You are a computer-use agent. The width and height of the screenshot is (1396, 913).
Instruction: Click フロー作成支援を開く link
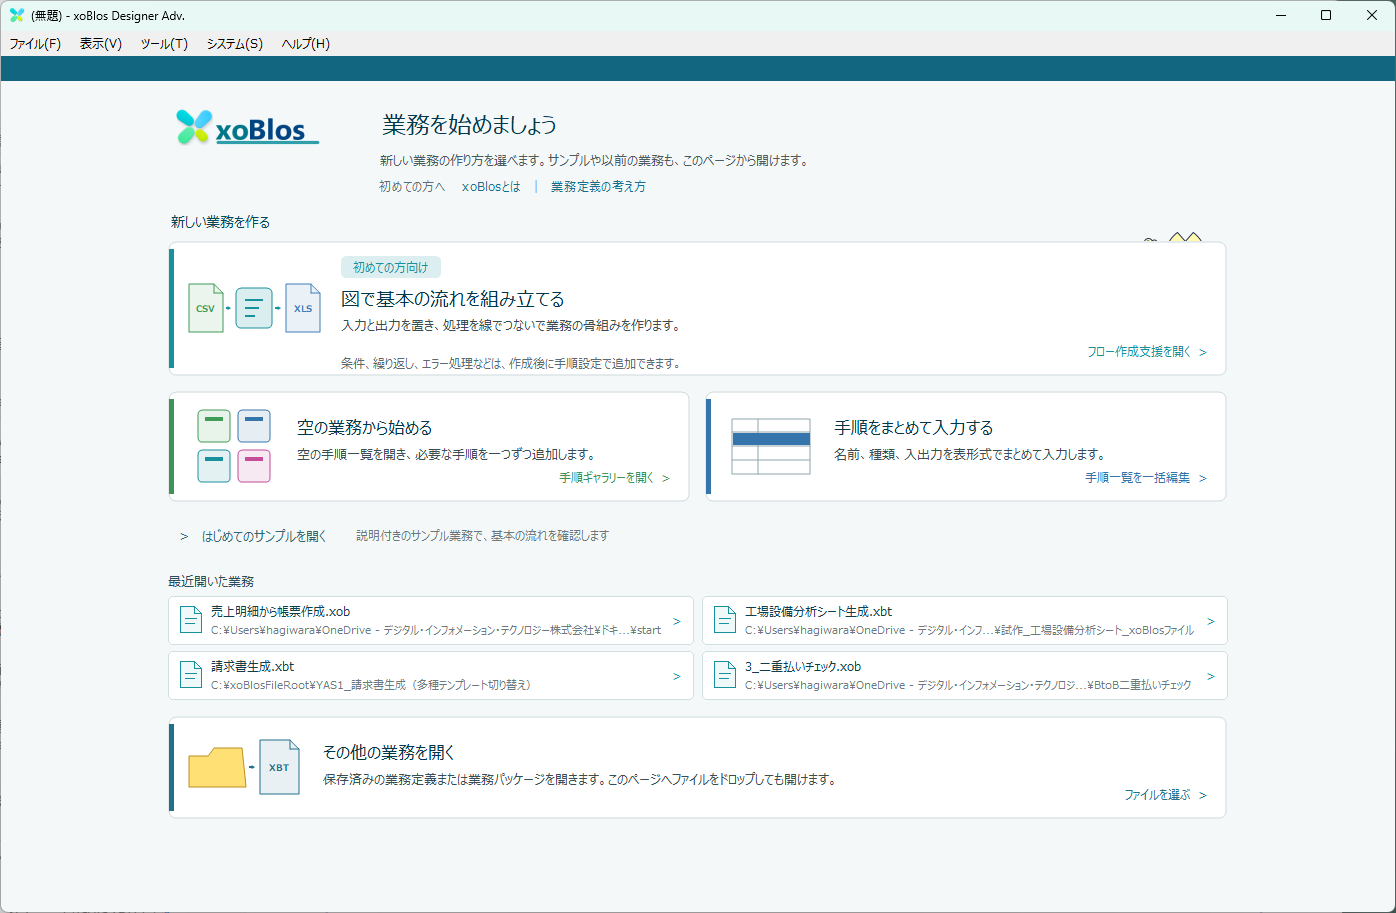[x=1147, y=352]
